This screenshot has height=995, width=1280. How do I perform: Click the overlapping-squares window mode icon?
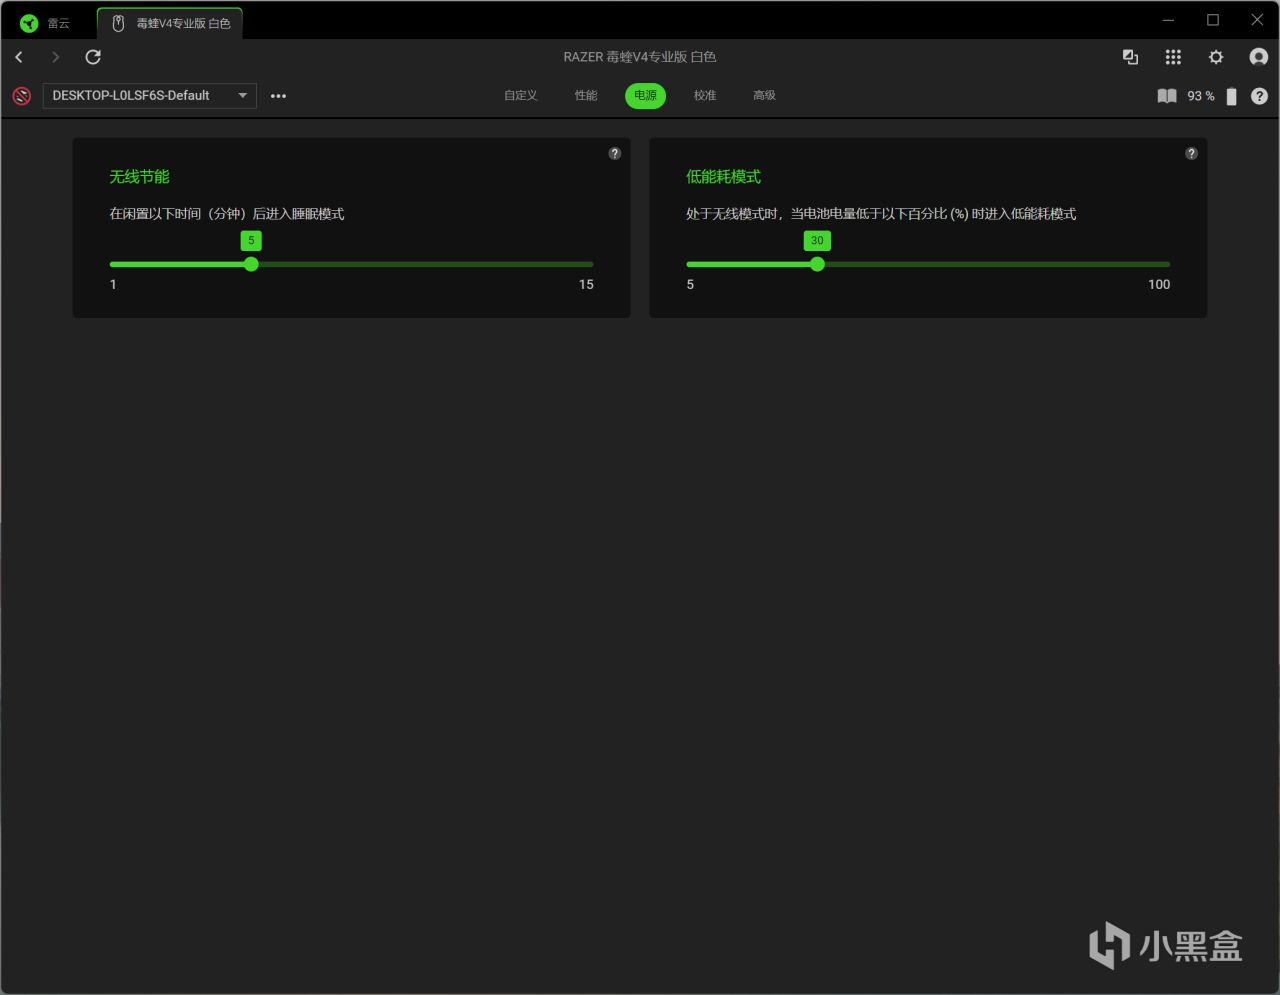(x=1131, y=57)
